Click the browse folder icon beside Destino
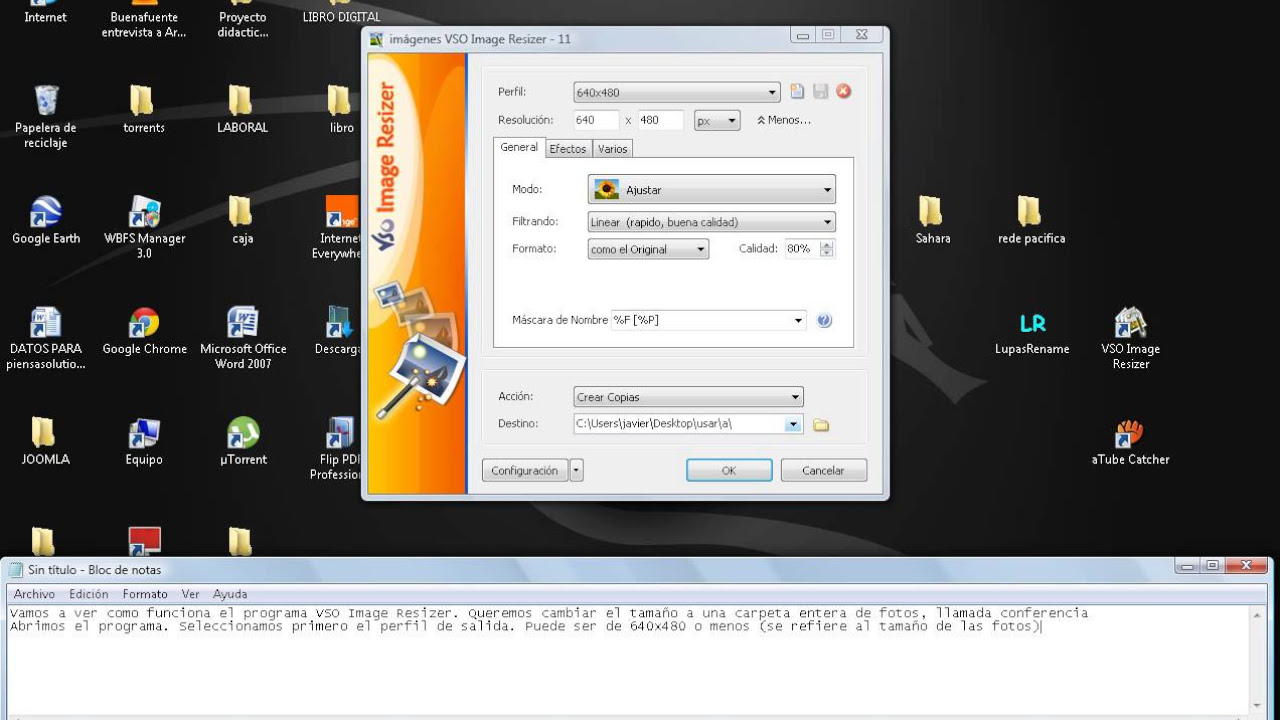Image resolution: width=1280 pixels, height=720 pixels. tap(821, 425)
